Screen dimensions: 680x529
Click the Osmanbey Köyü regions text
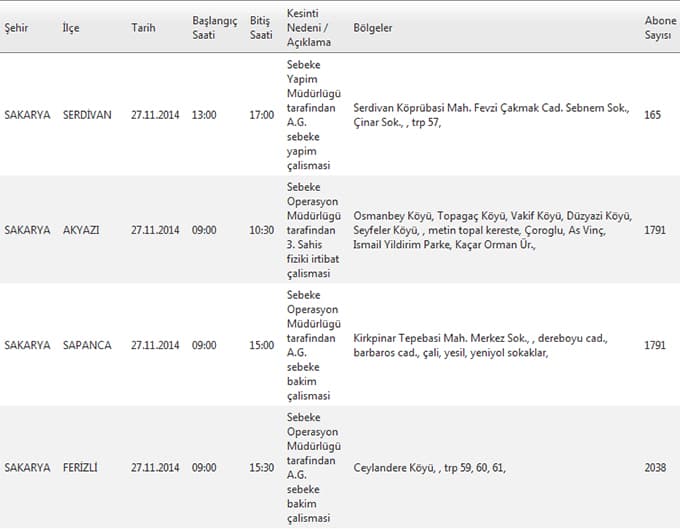[x=493, y=230]
